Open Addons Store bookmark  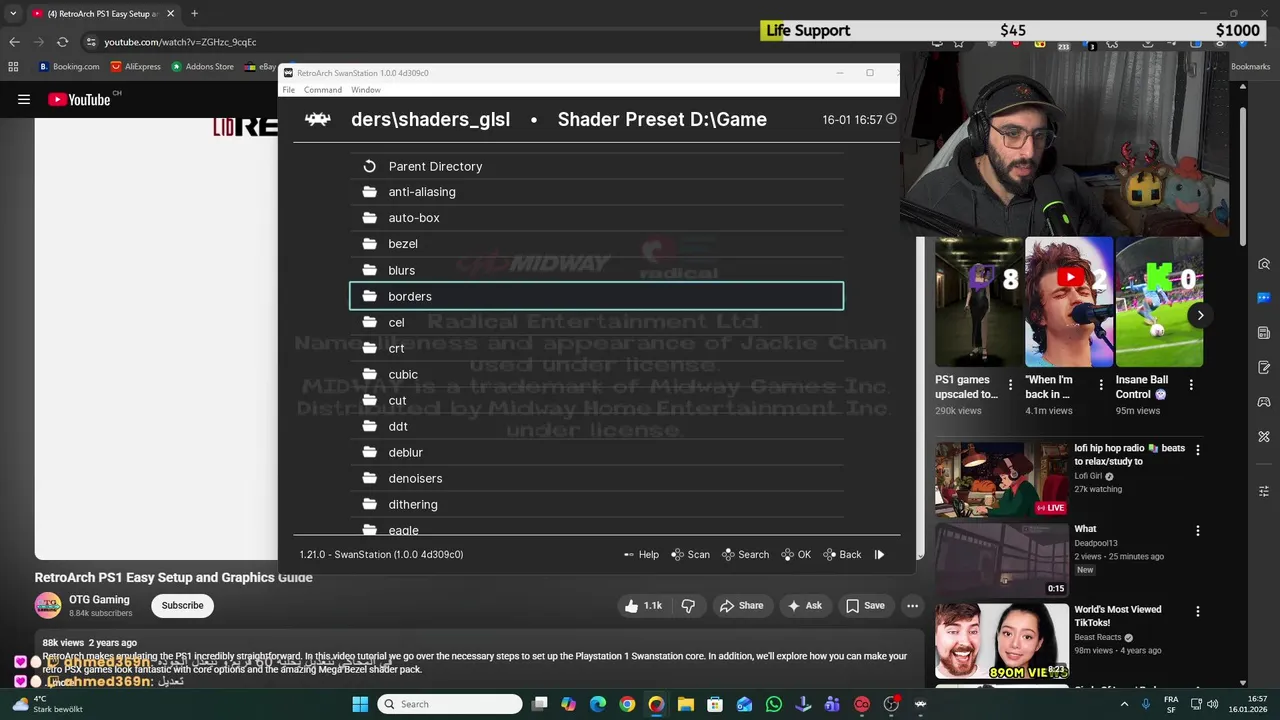click(x=203, y=67)
